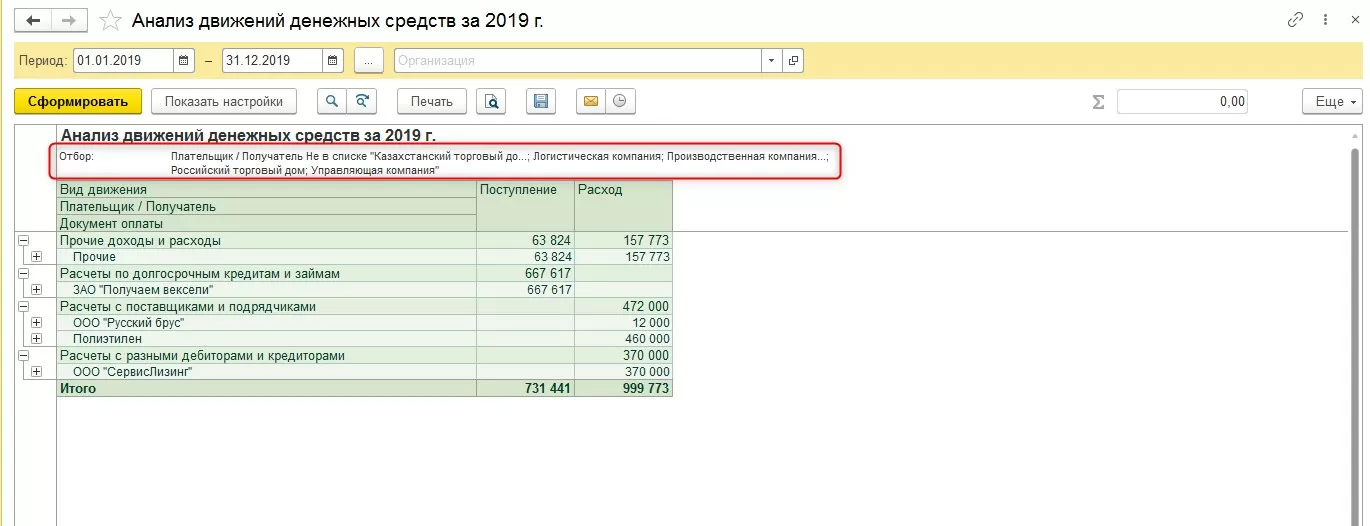Expand the ЗАО "Получаем вексели" row
The width and height of the screenshot is (1370, 526).
pos(37,290)
